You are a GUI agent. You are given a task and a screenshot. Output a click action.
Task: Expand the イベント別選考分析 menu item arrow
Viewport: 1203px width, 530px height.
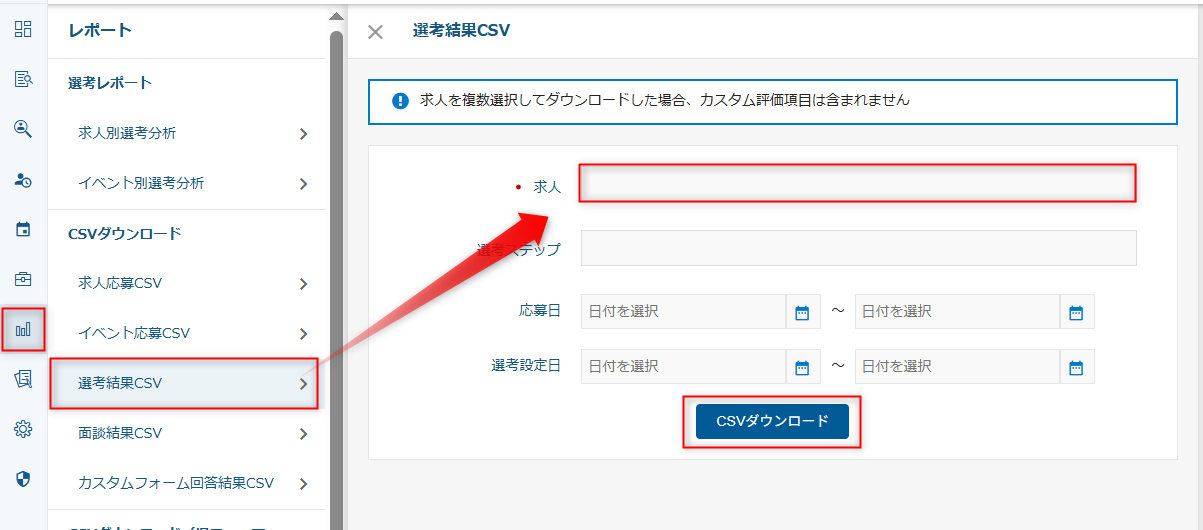point(303,184)
